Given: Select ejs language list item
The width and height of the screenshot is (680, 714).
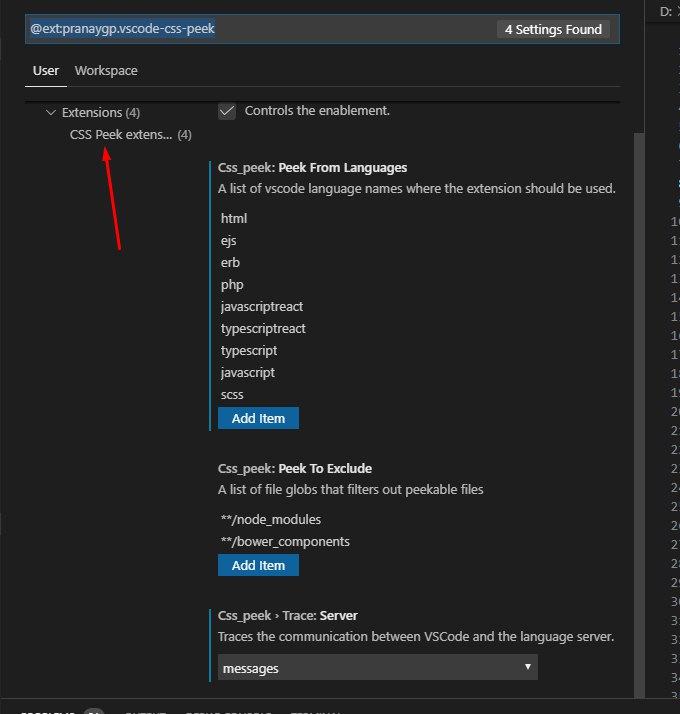Looking at the screenshot, I should (x=229, y=240).
